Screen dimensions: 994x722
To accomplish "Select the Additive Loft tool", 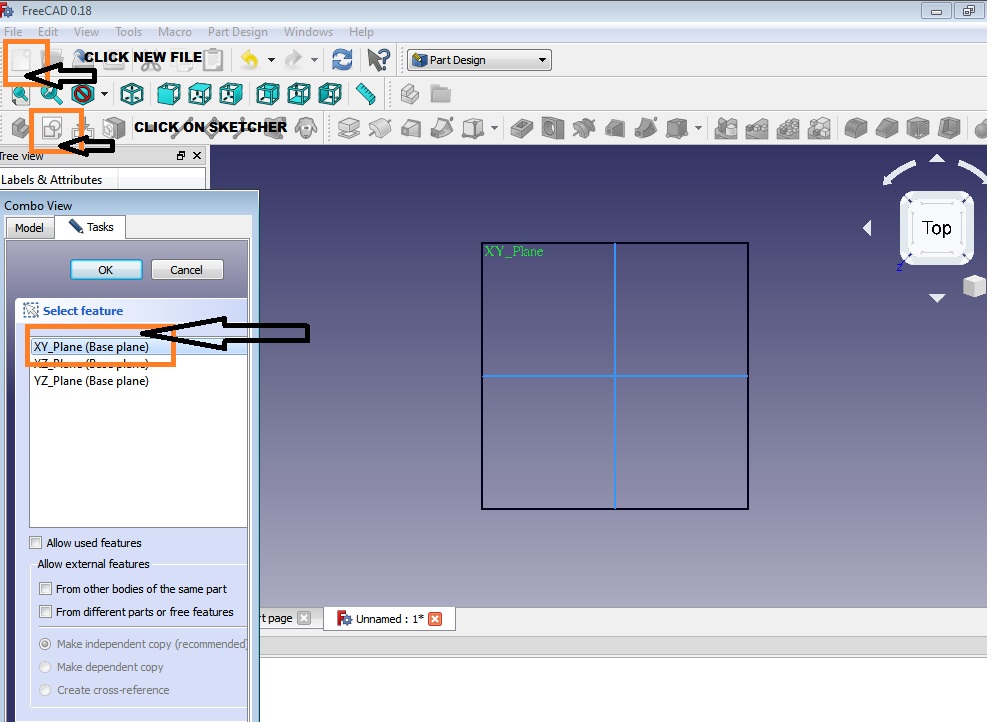I will (x=411, y=129).
